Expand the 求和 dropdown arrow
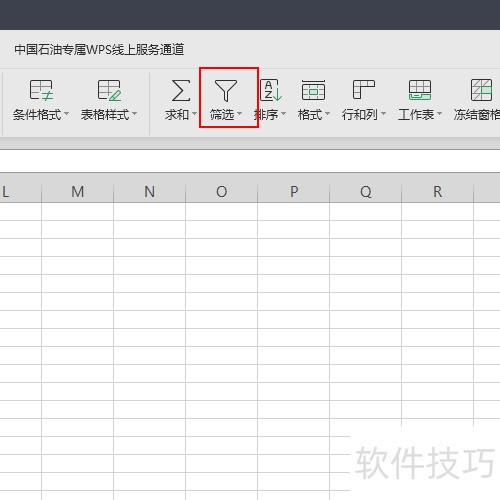This screenshot has height=500, width=500. click(x=194, y=114)
